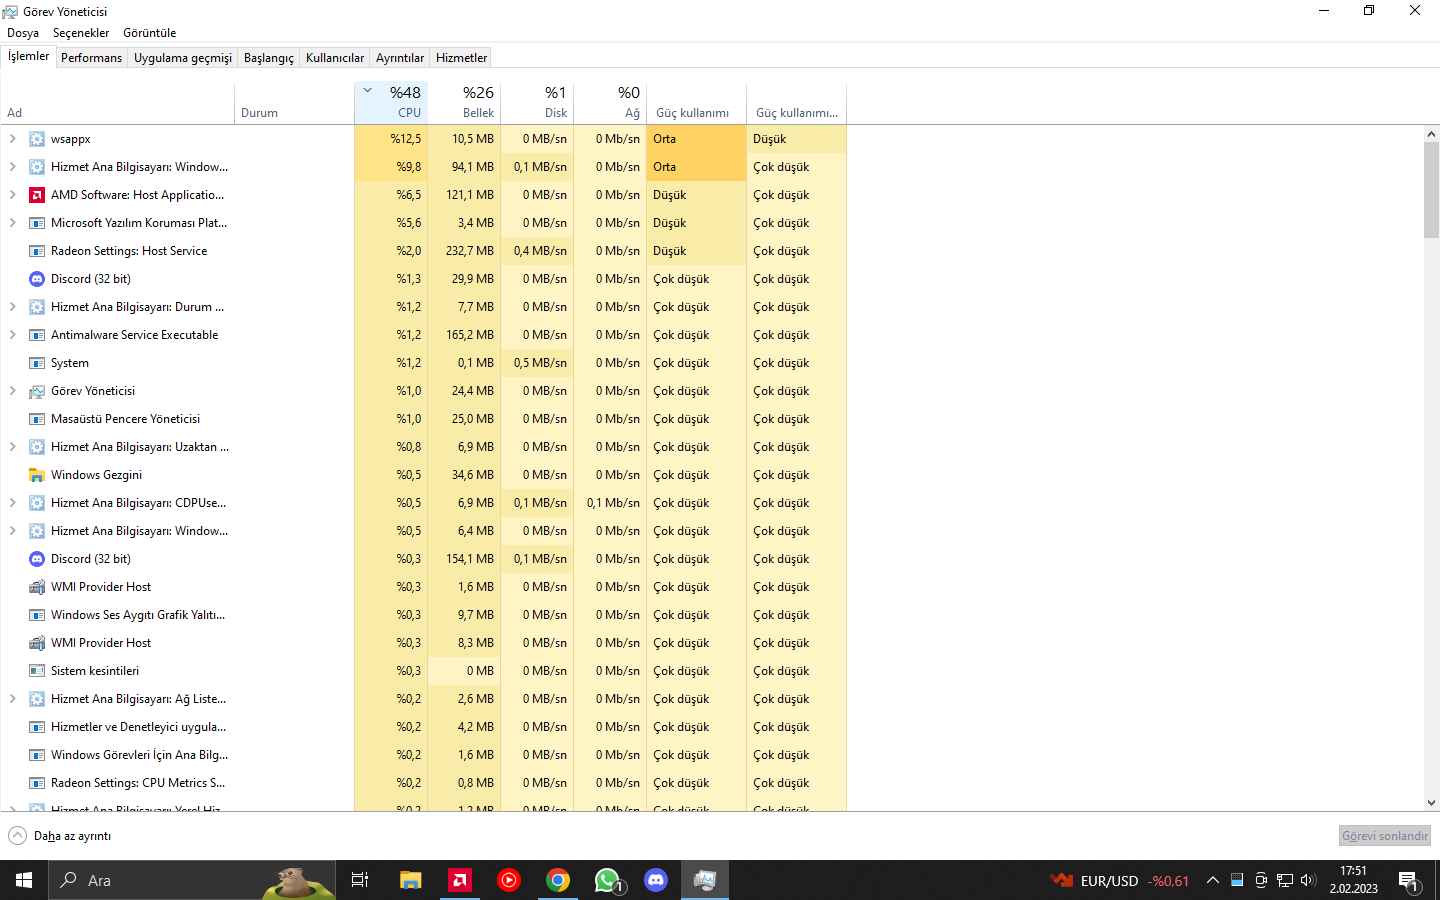Select the Radeon Settings: Host Service icon
The height and width of the screenshot is (900, 1440).
click(x=37, y=251)
